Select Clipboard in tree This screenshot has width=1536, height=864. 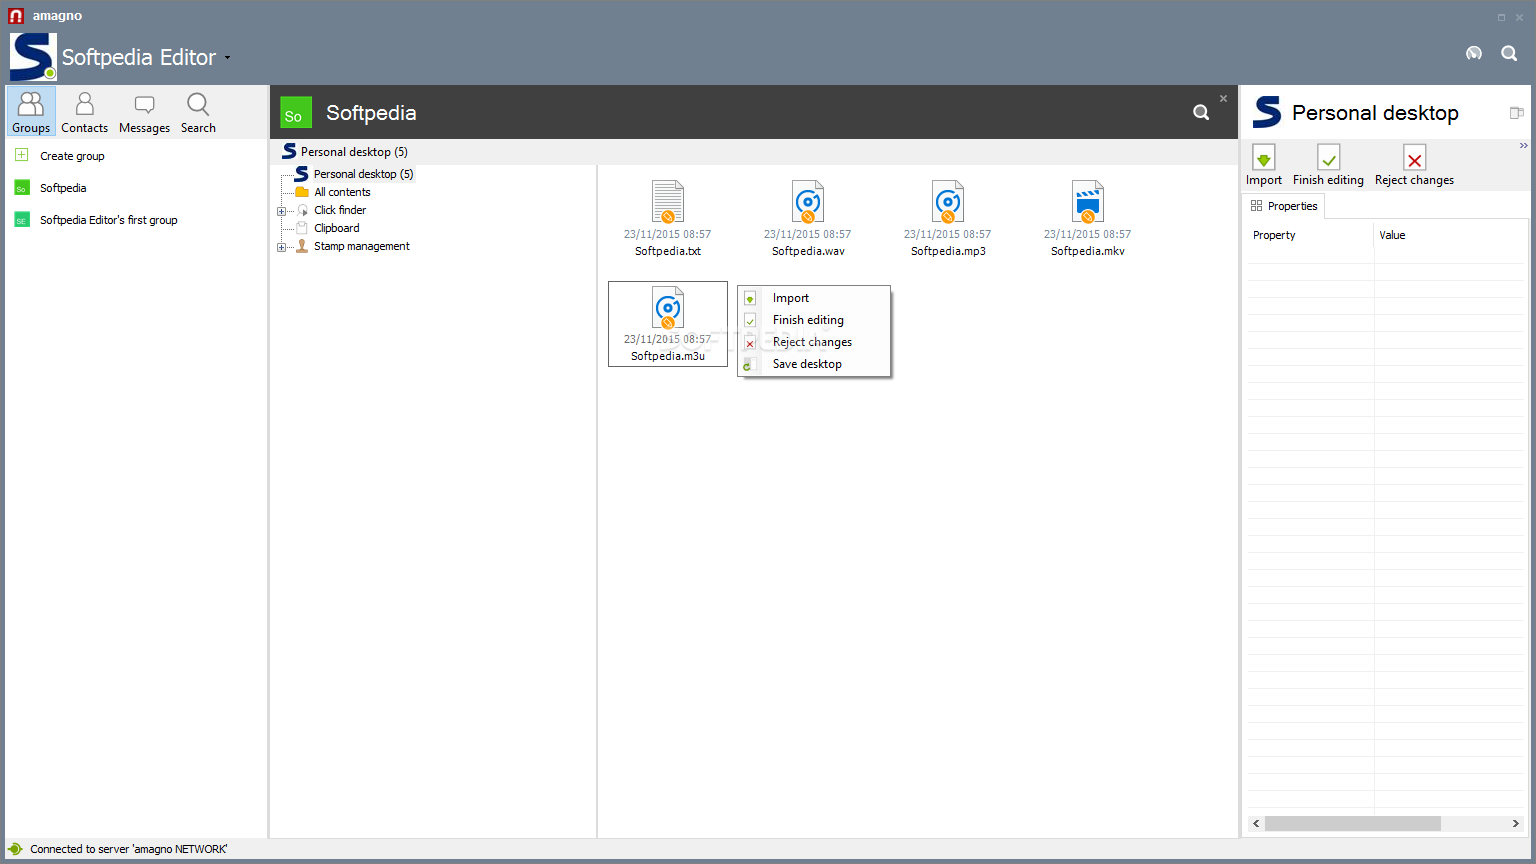pos(336,228)
